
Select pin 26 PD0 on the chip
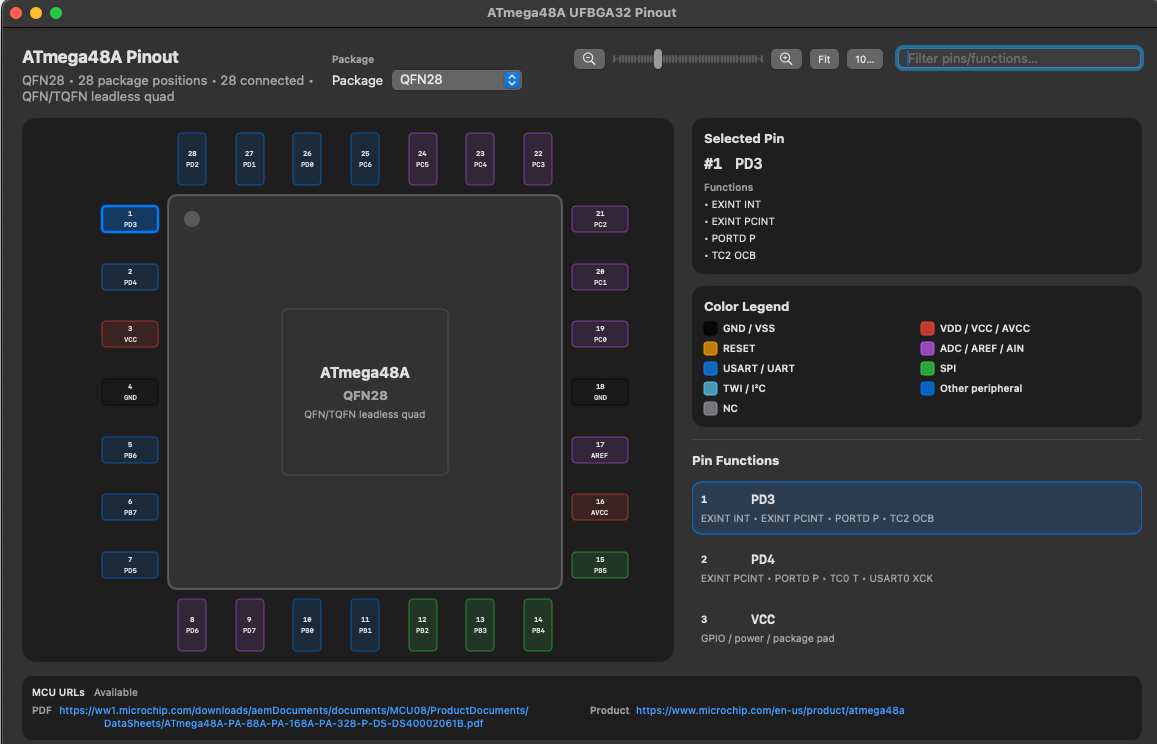pos(307,159)
